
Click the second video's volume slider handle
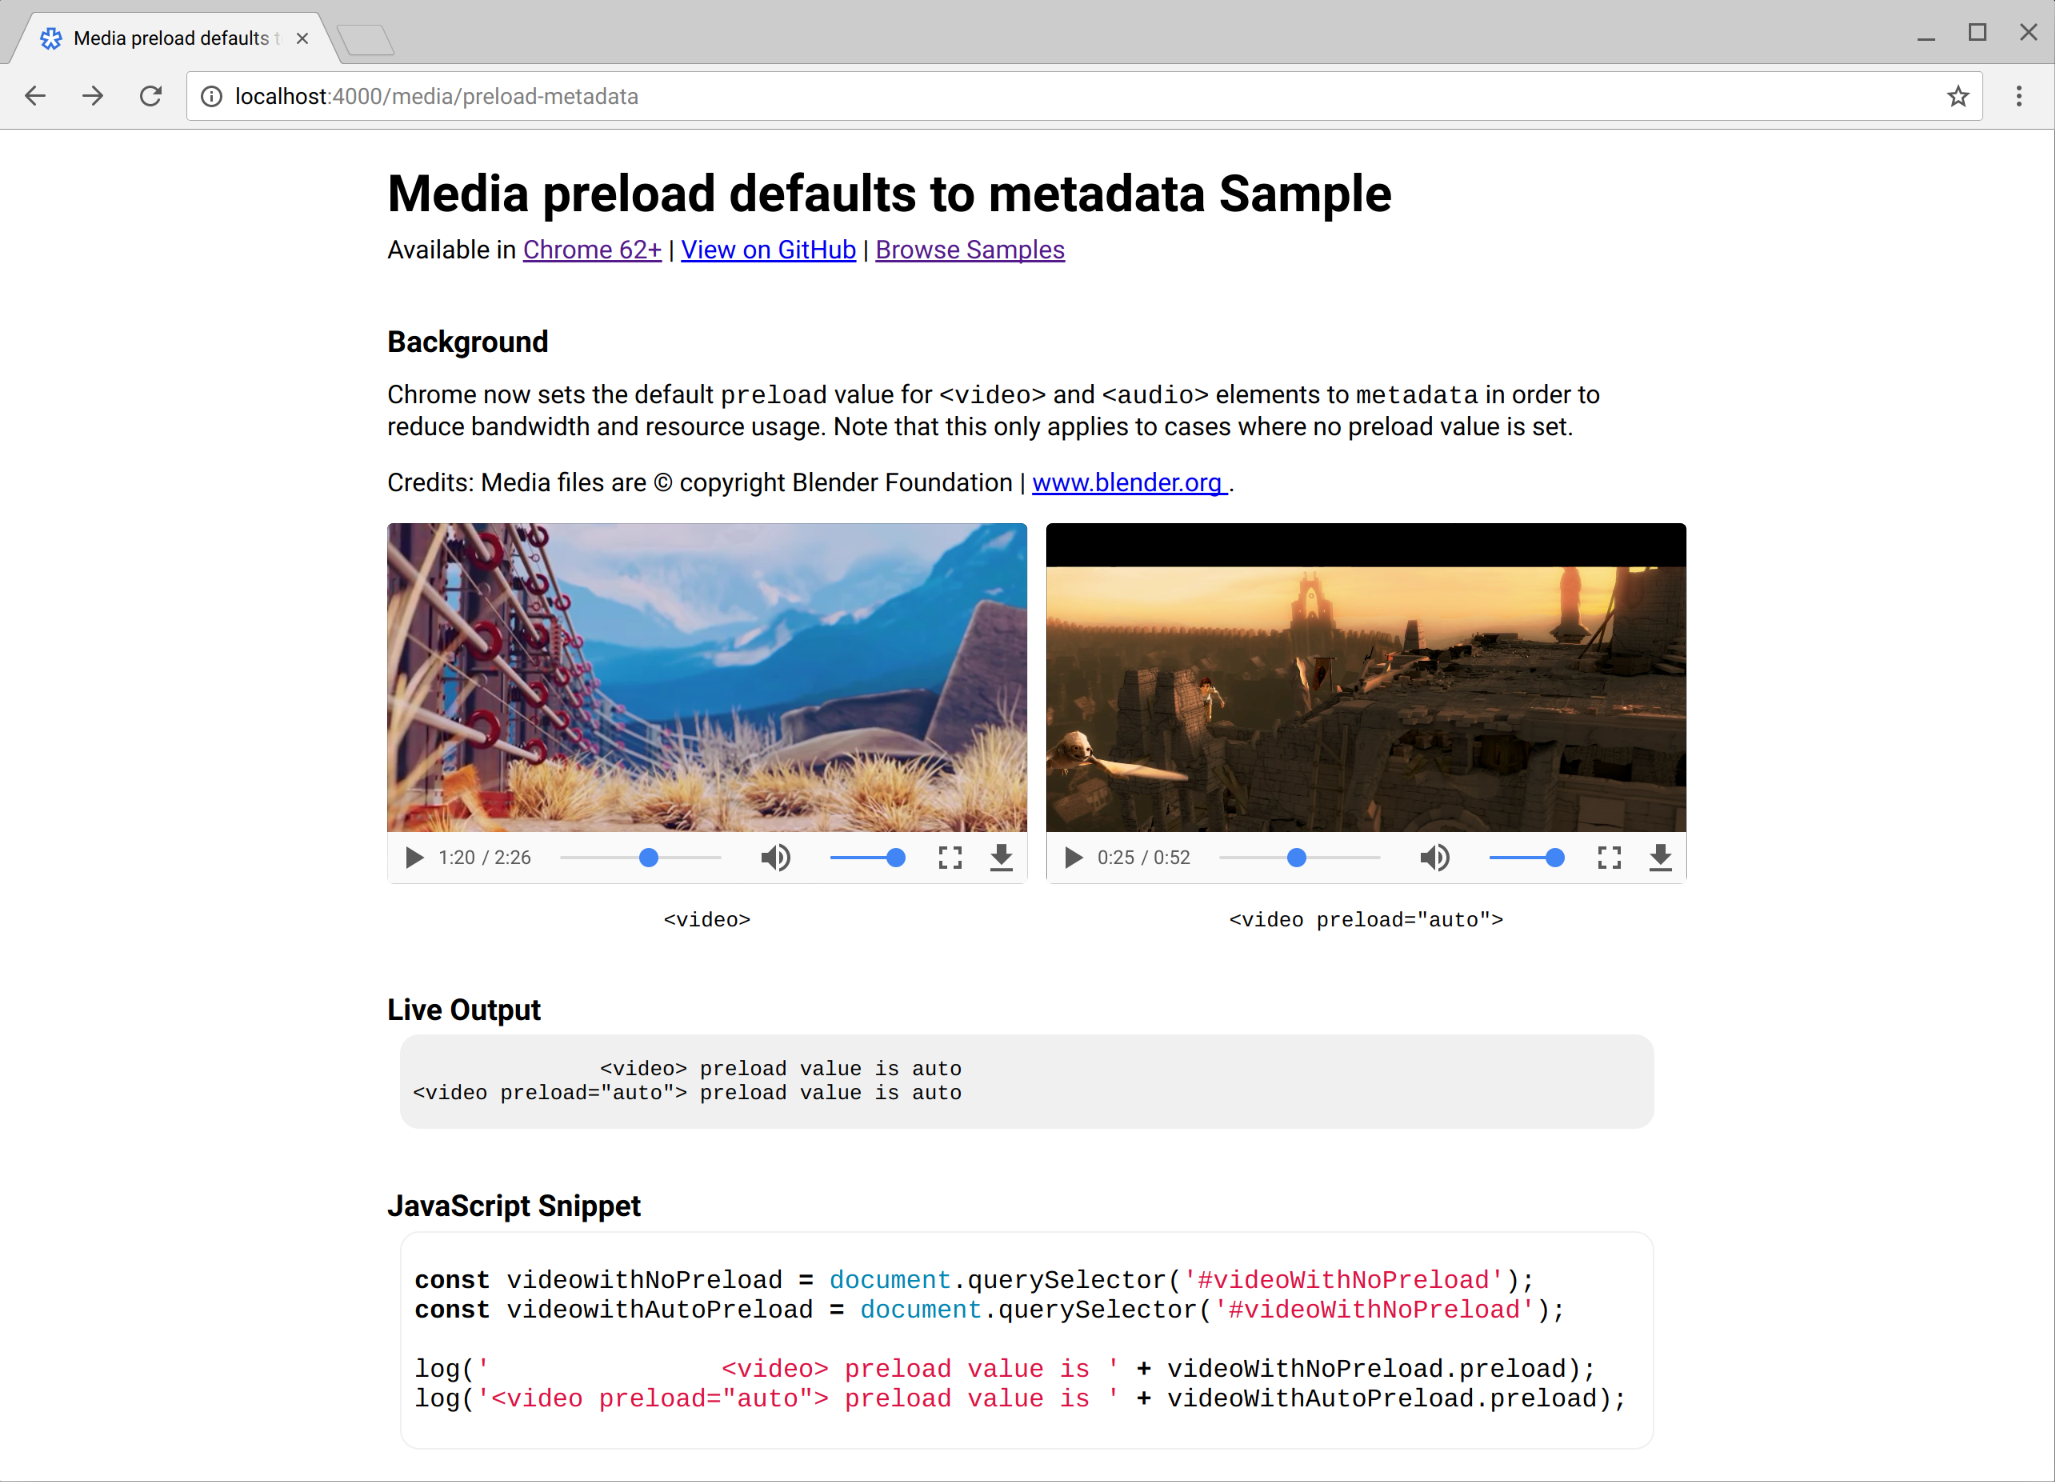(x=1554, y=857)
